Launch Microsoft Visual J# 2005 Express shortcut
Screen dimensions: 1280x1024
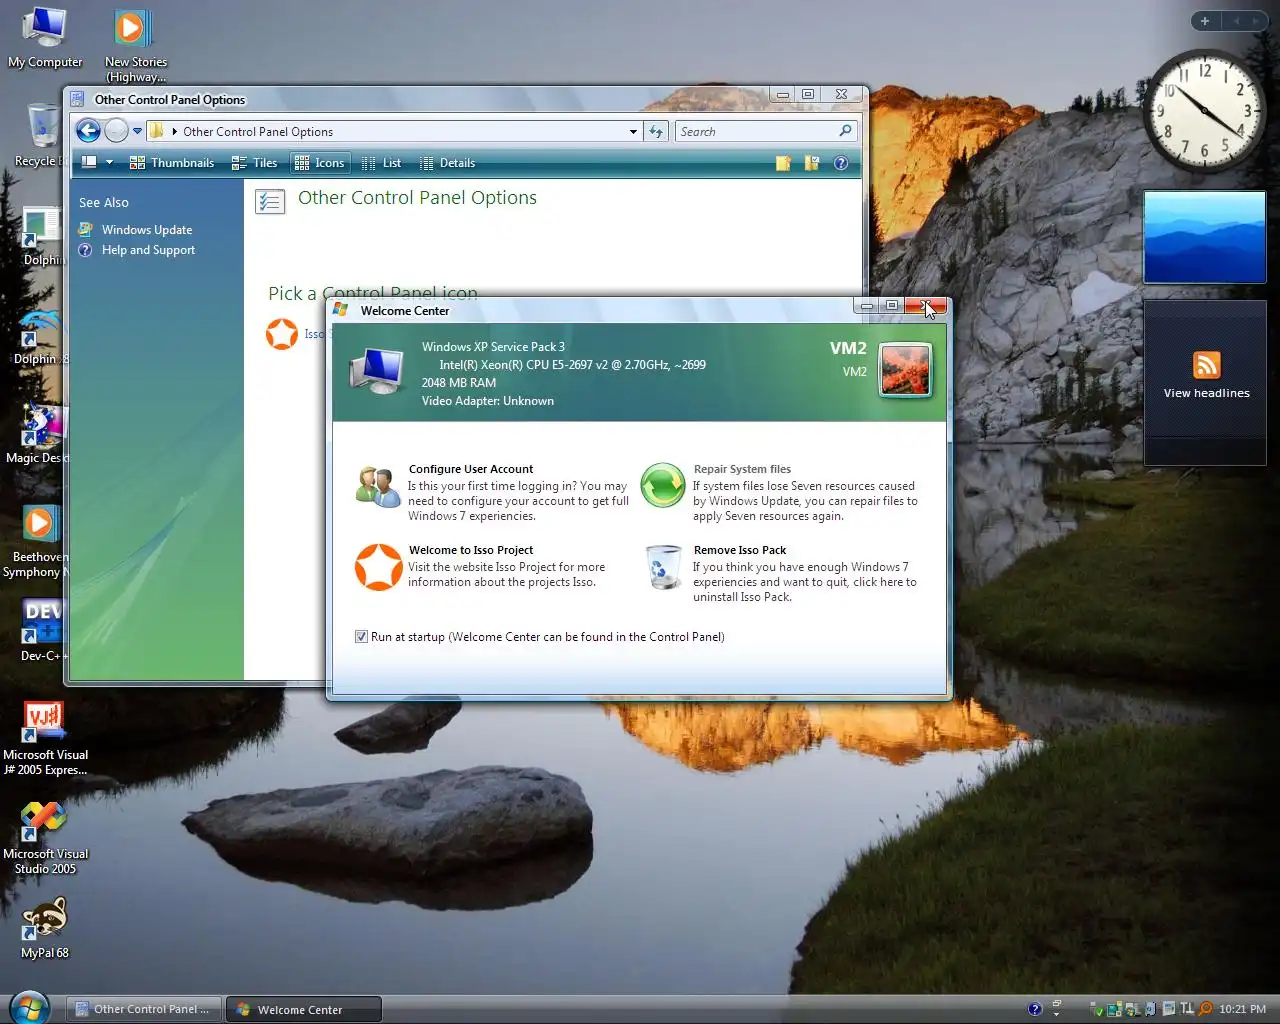tap(45, 738)
